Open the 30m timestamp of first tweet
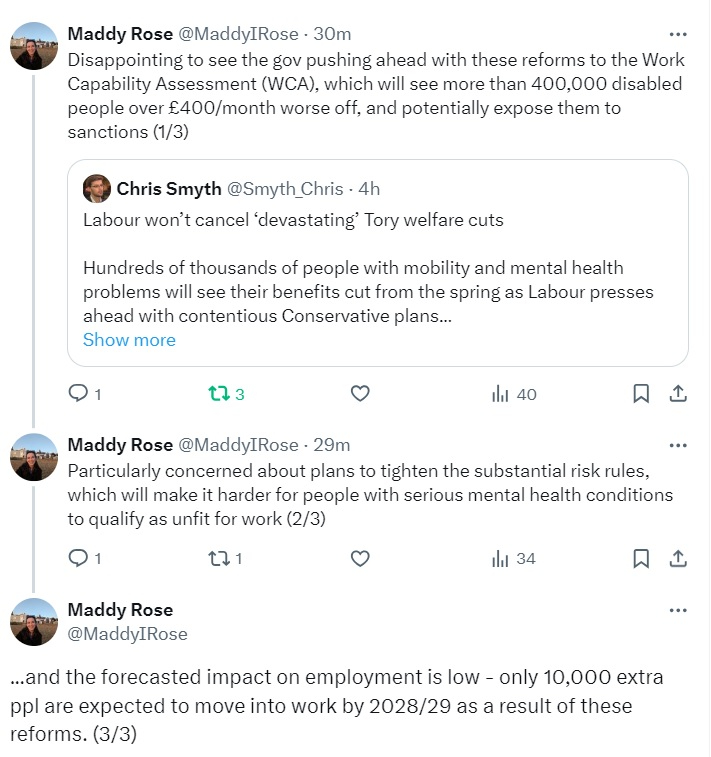Image resolution: width=711 pixels, height=757 pixels. [332, 34]
